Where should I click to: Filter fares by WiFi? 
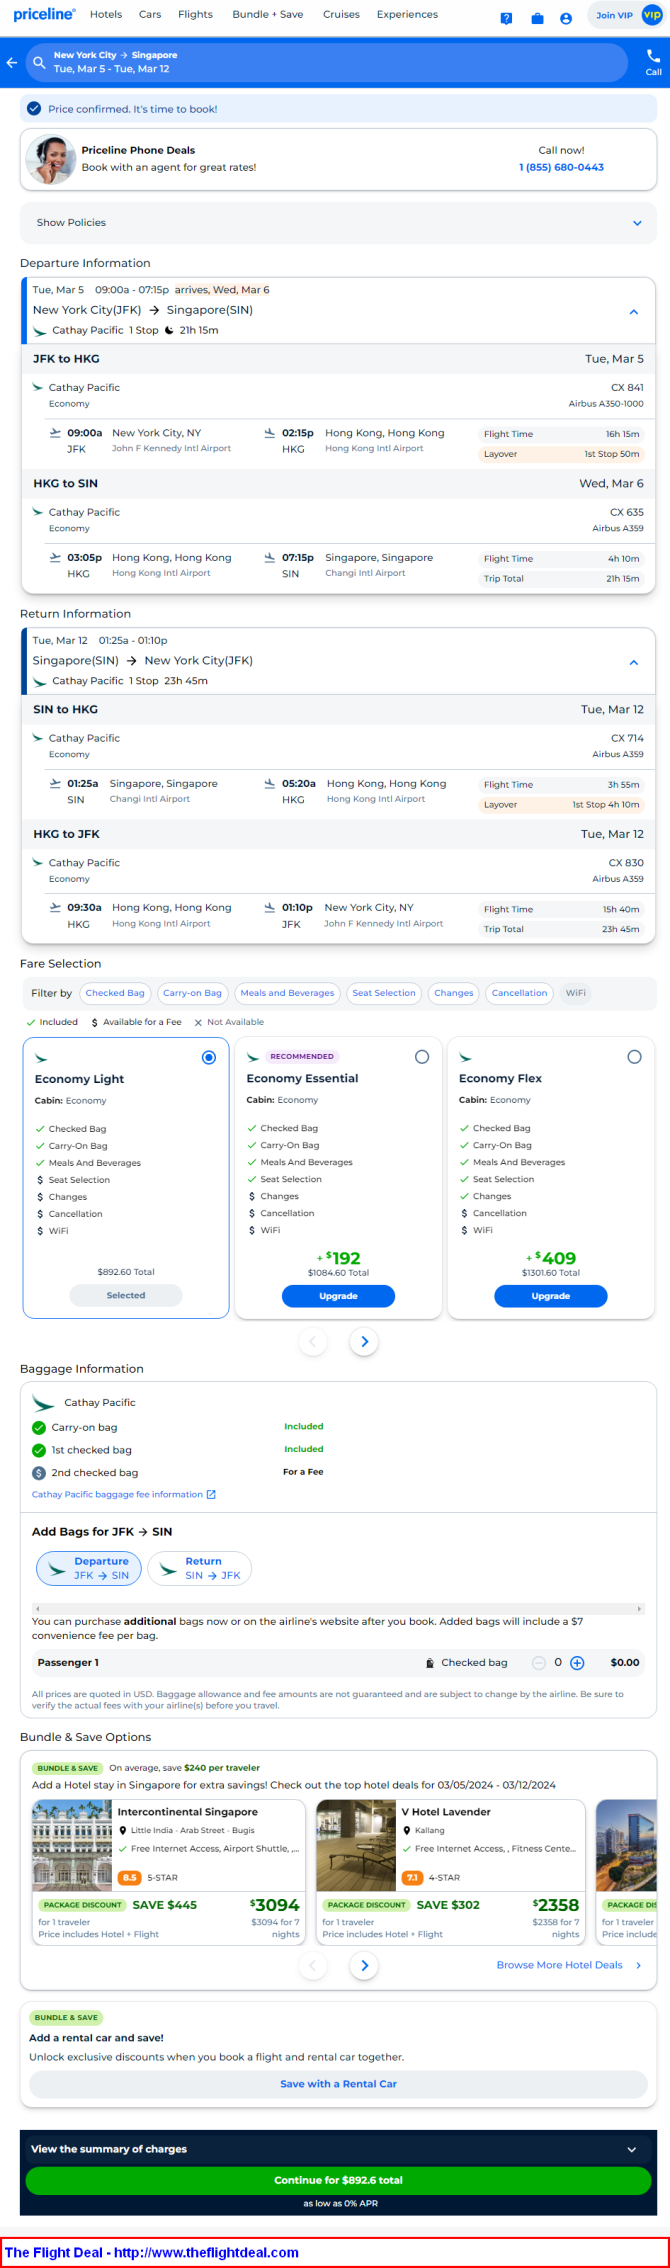click(575, 993)
